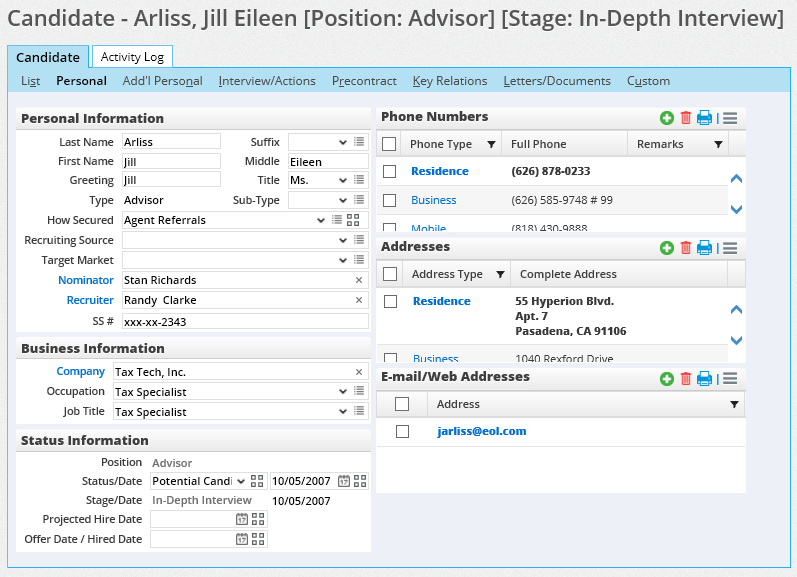
Task: Click the list icon beside the Suffix field
Action: pyautogui.click(x=359, y=142)
